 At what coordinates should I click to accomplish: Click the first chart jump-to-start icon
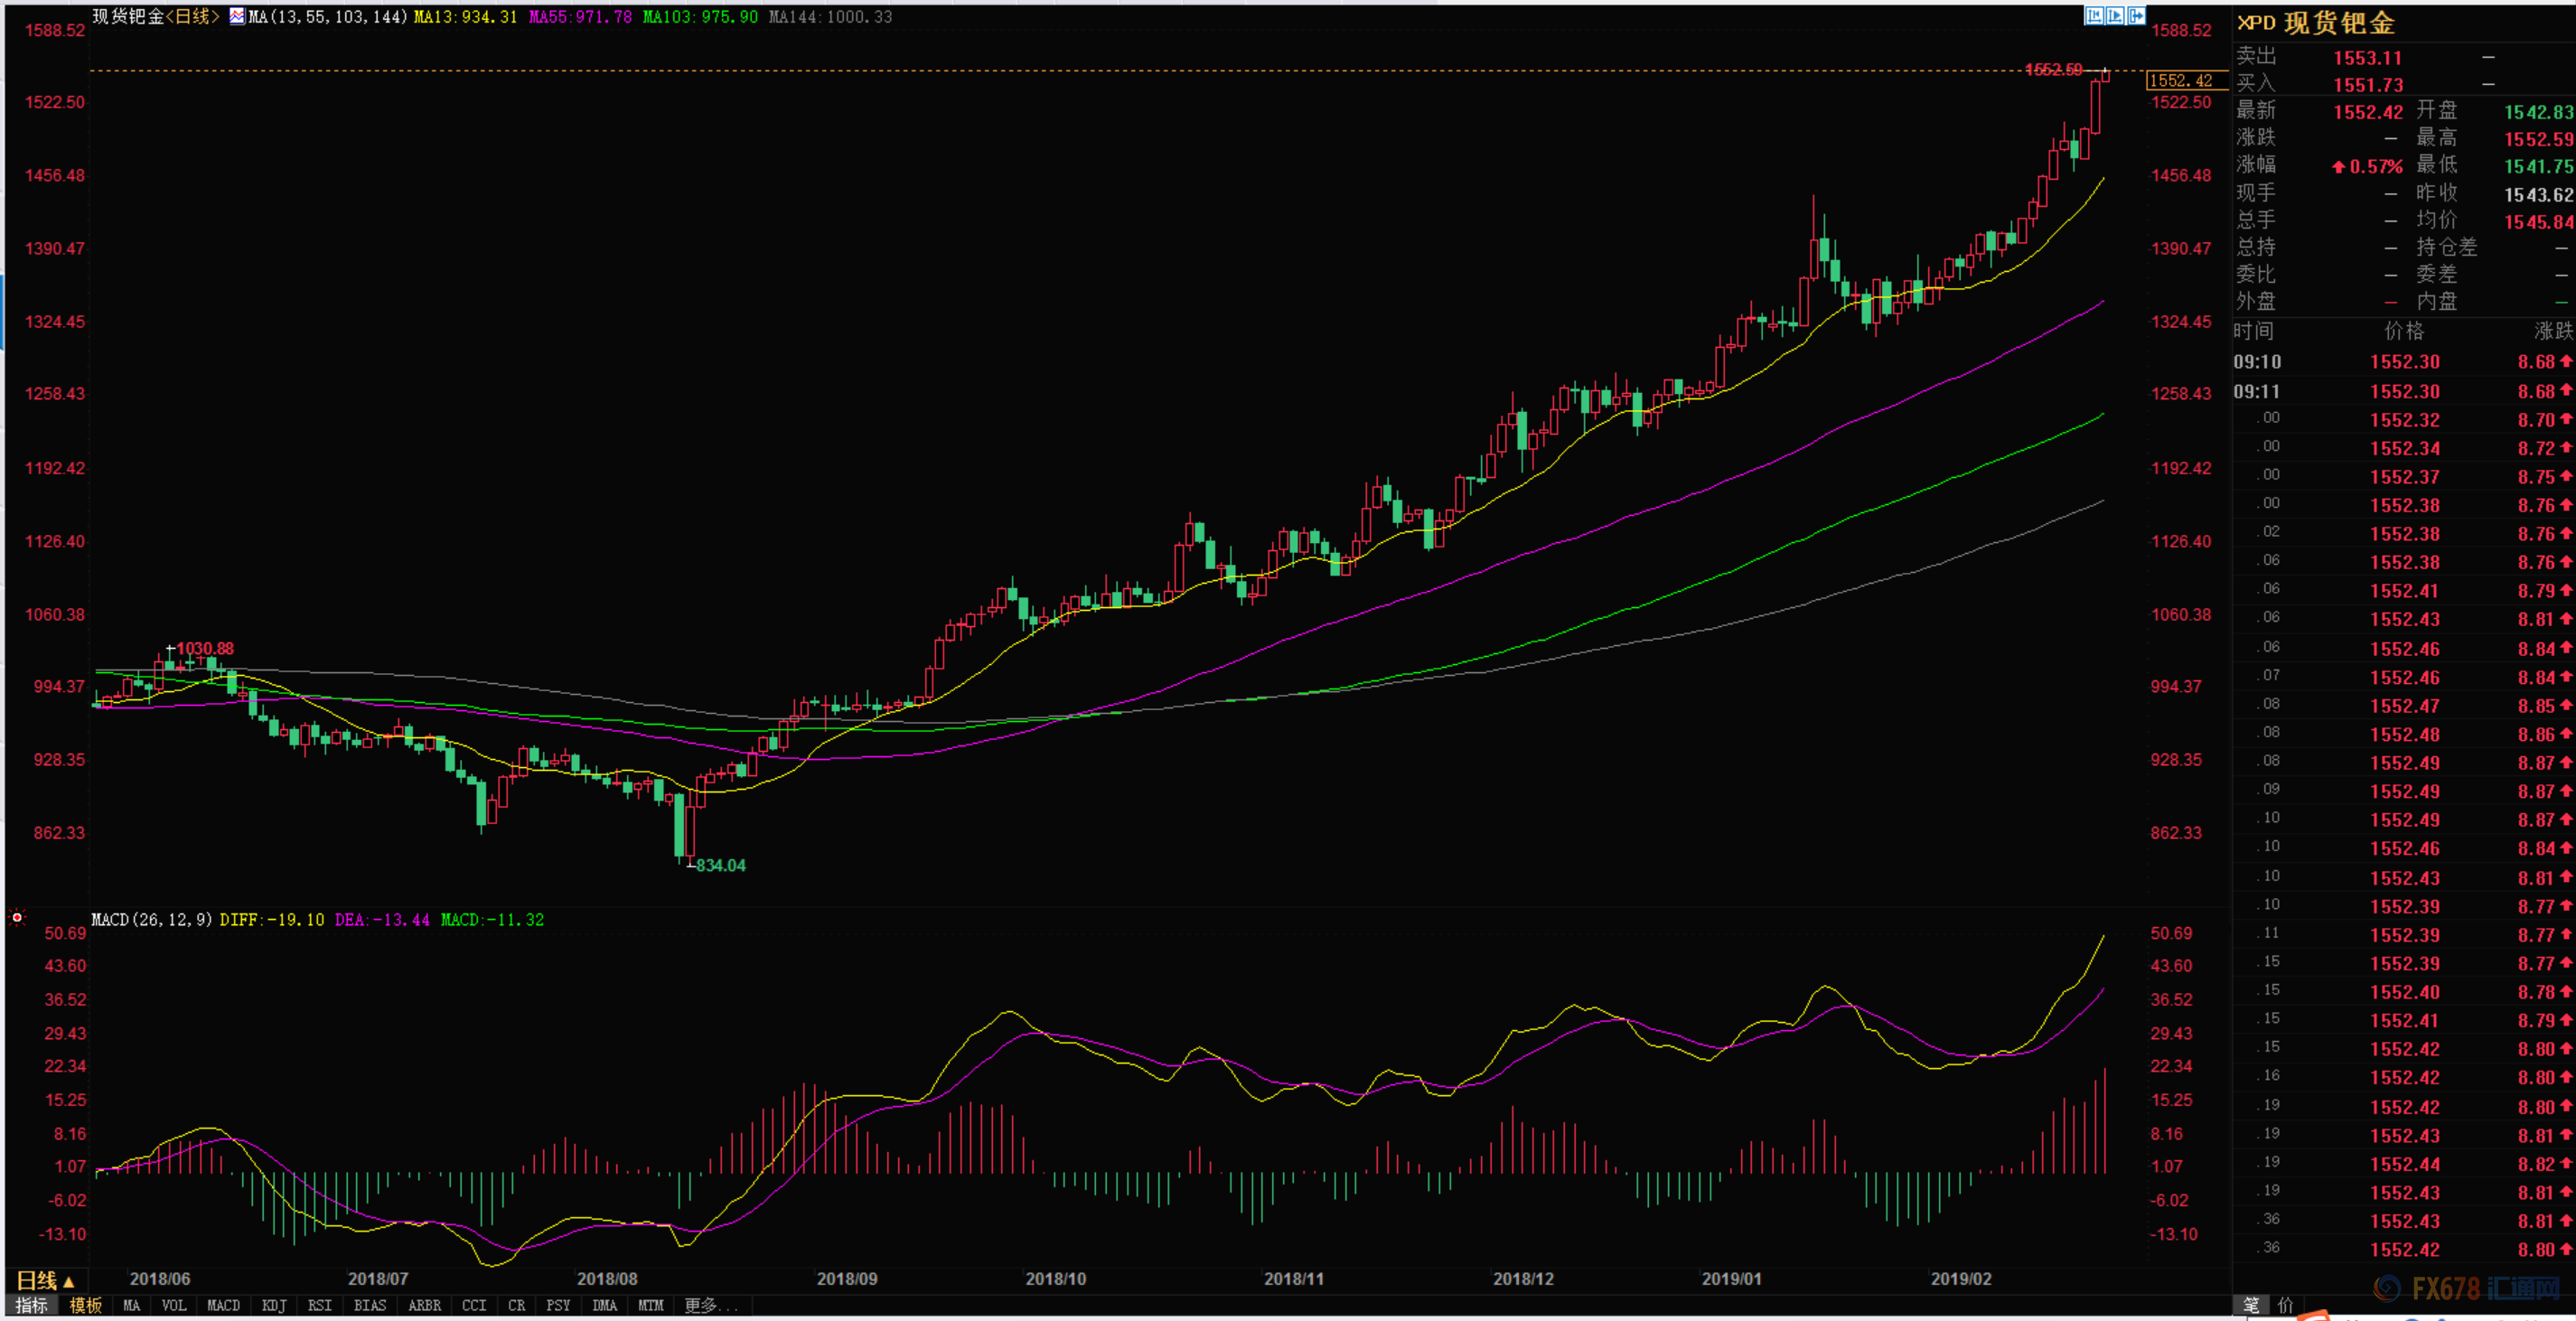pos(2094,15)
